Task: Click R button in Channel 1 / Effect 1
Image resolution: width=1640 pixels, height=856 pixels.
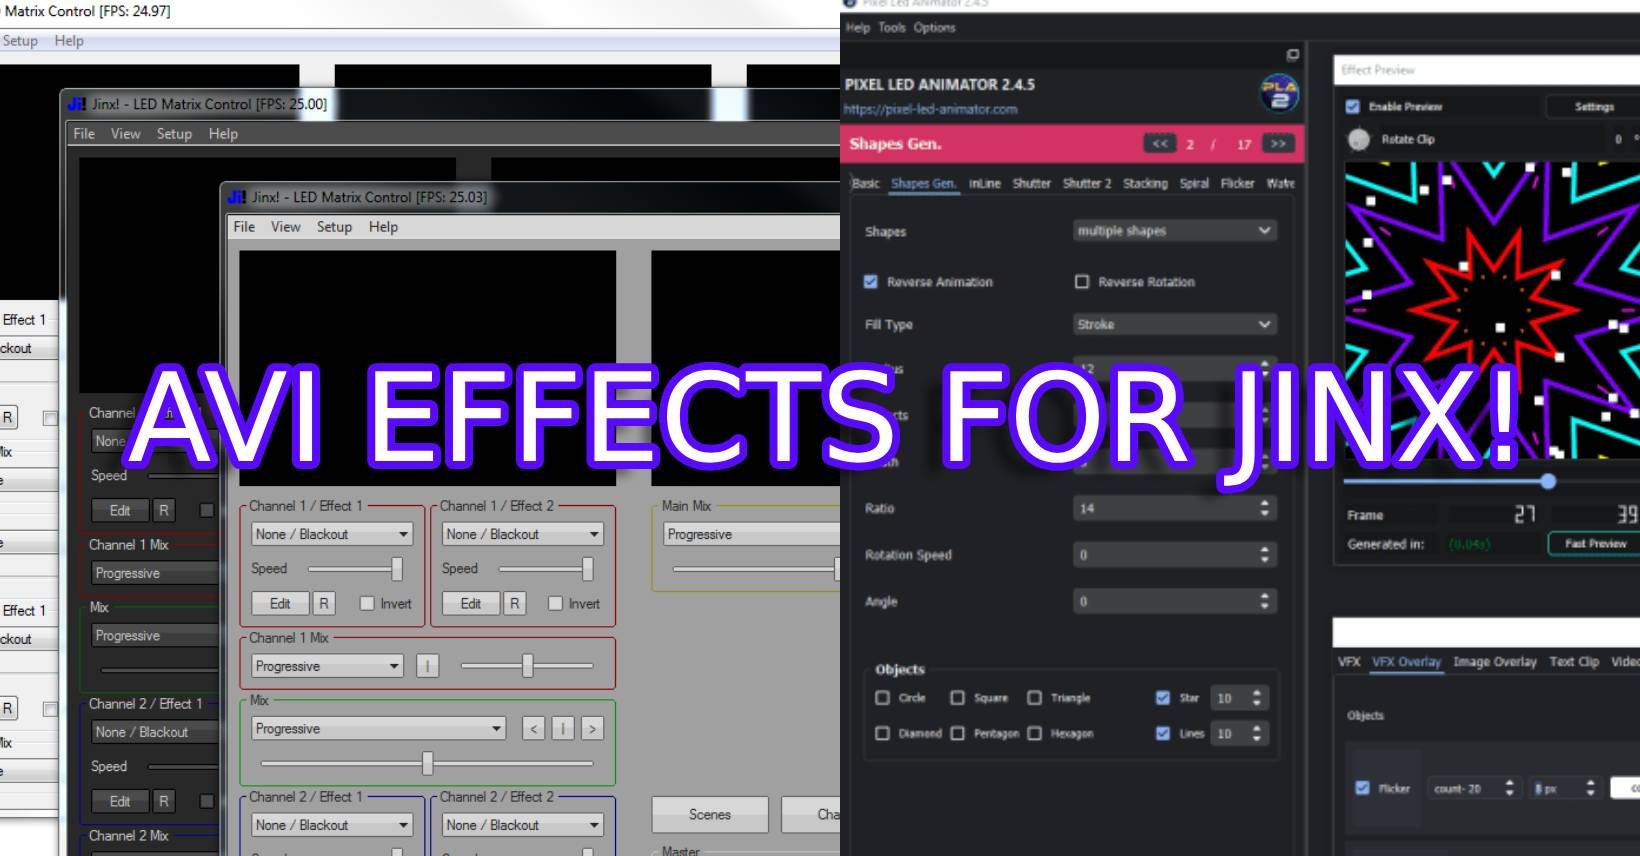Action: coord(323,603)
